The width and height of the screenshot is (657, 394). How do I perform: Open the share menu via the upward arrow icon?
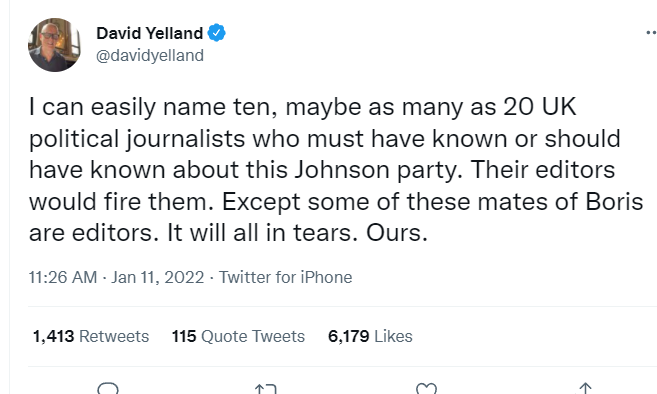coord(585,389)
